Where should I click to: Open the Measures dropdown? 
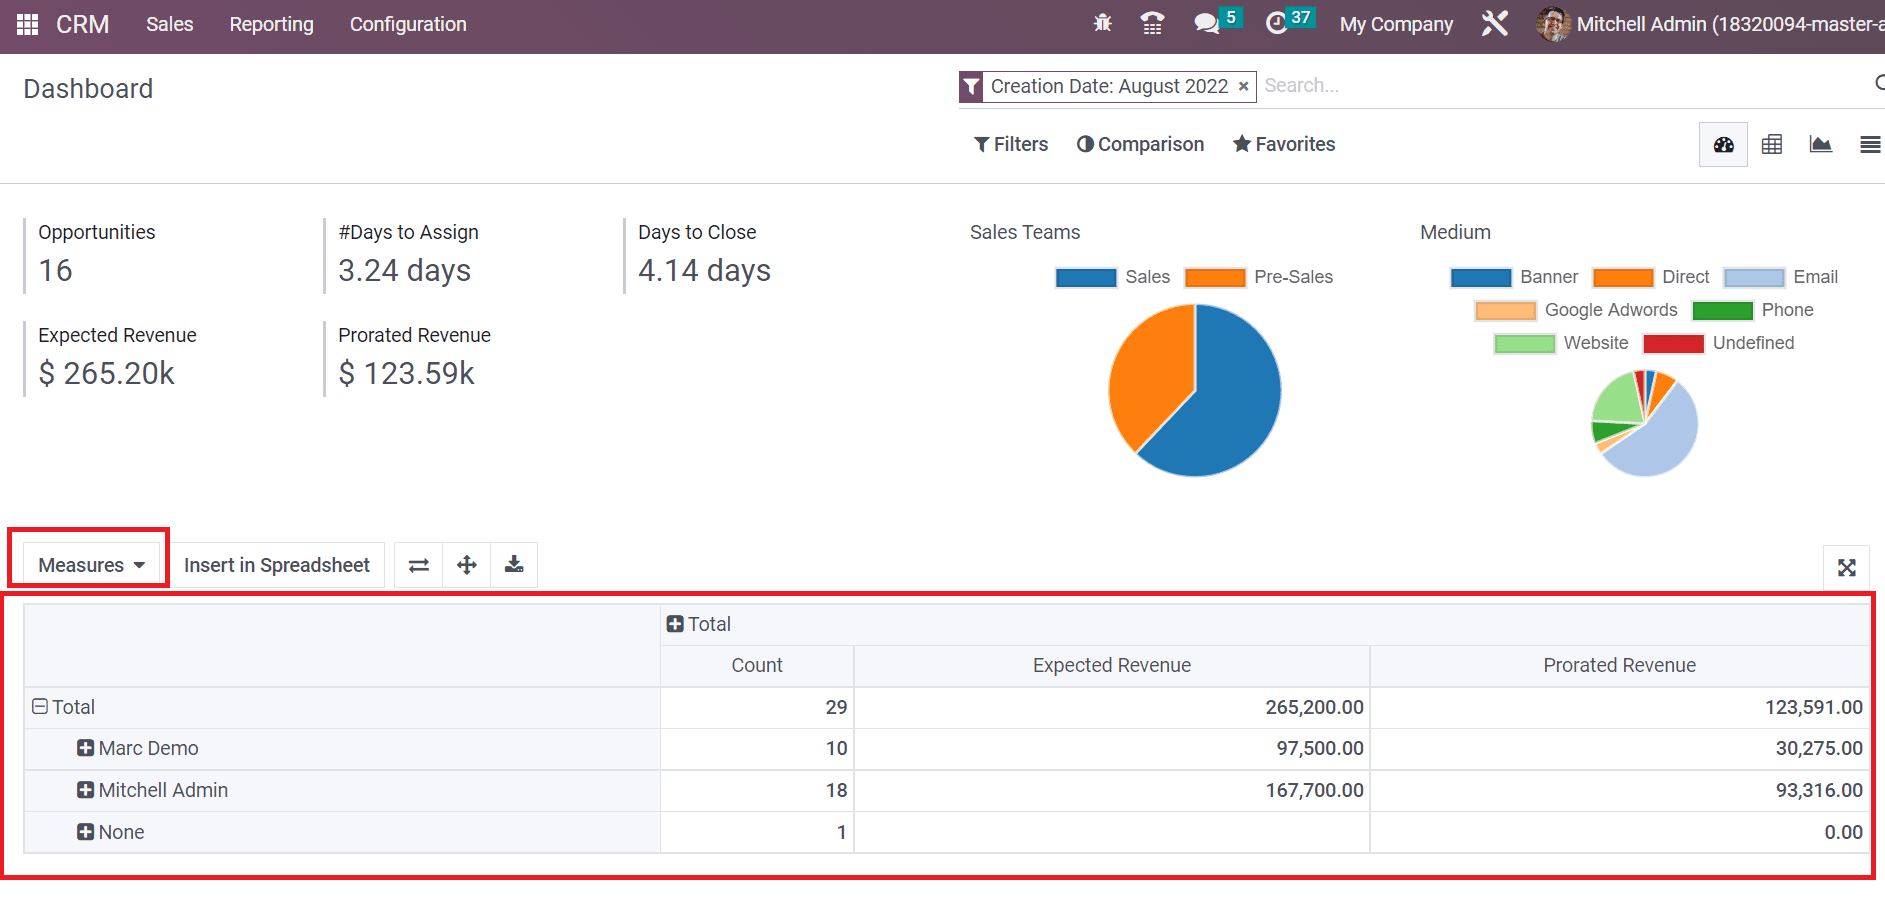pyautogui.click(x=88, y=564)
